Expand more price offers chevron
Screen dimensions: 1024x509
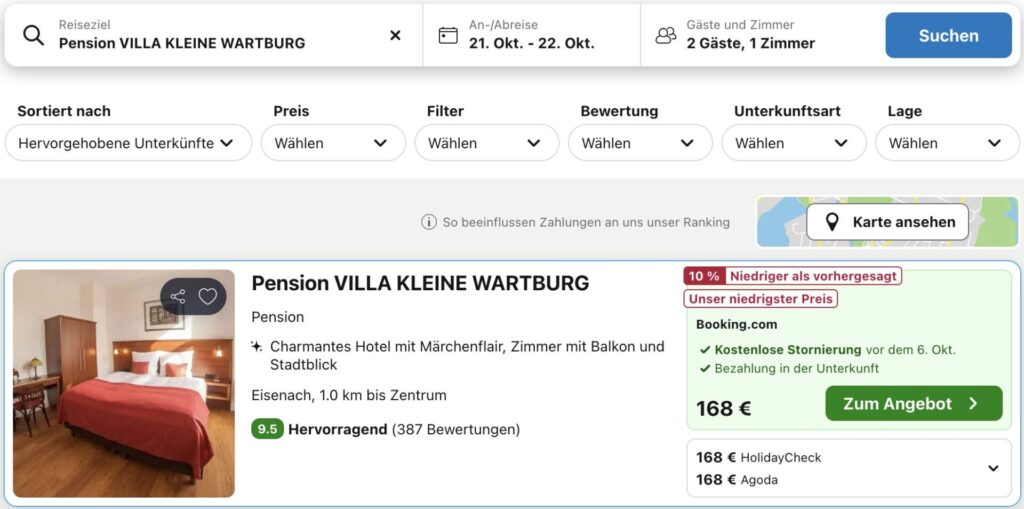click(x=993, y=468)
